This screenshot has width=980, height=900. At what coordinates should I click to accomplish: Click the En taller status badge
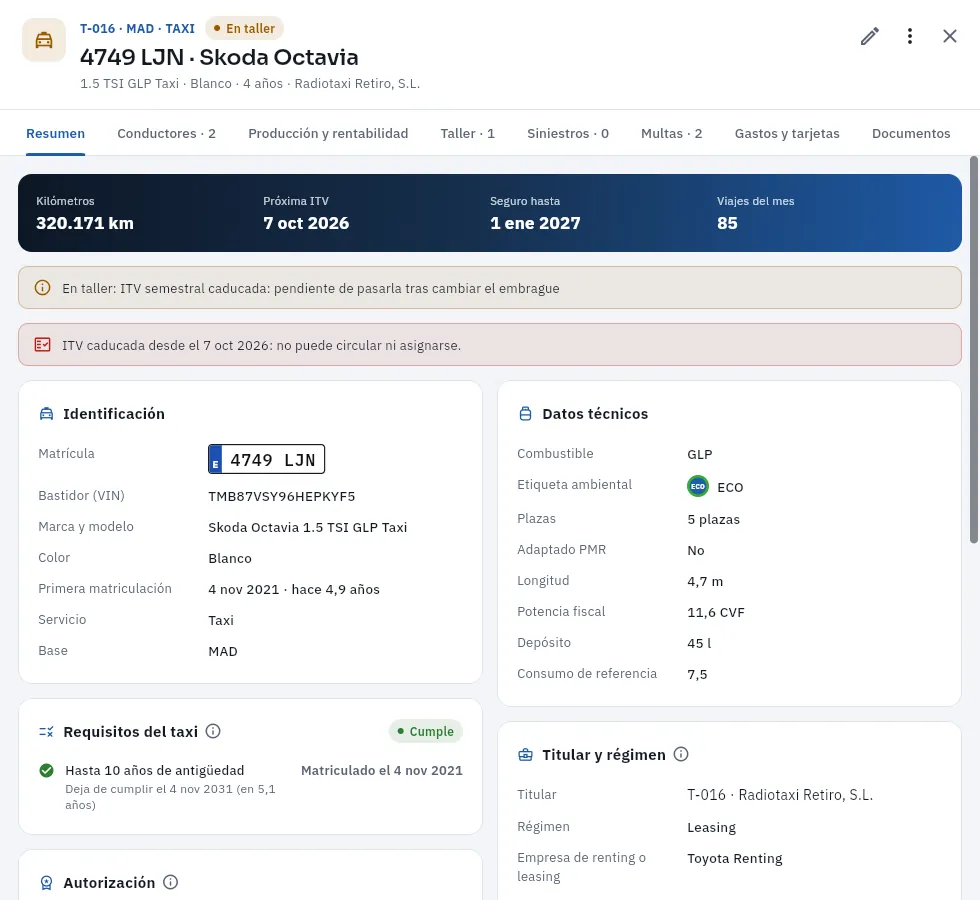(244, 29)
